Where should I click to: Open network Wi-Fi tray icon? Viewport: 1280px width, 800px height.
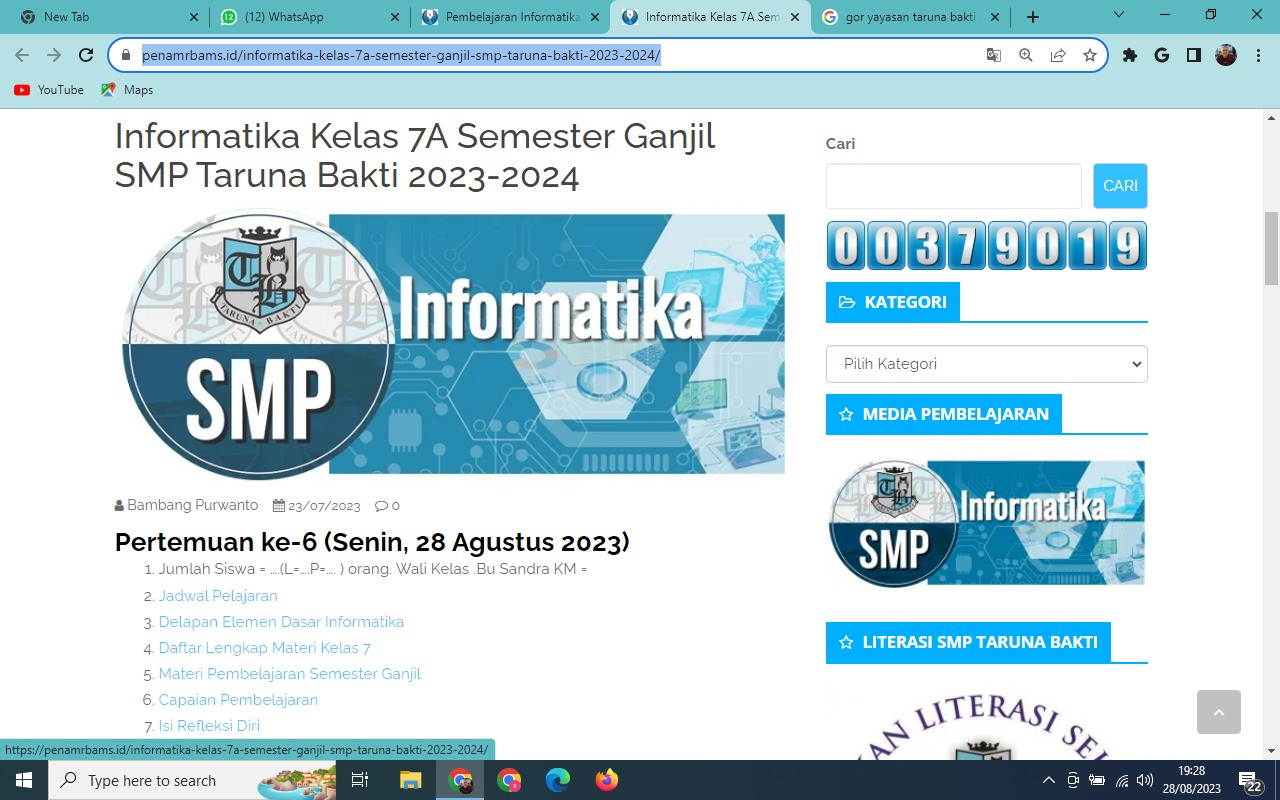click(1122, 780)
